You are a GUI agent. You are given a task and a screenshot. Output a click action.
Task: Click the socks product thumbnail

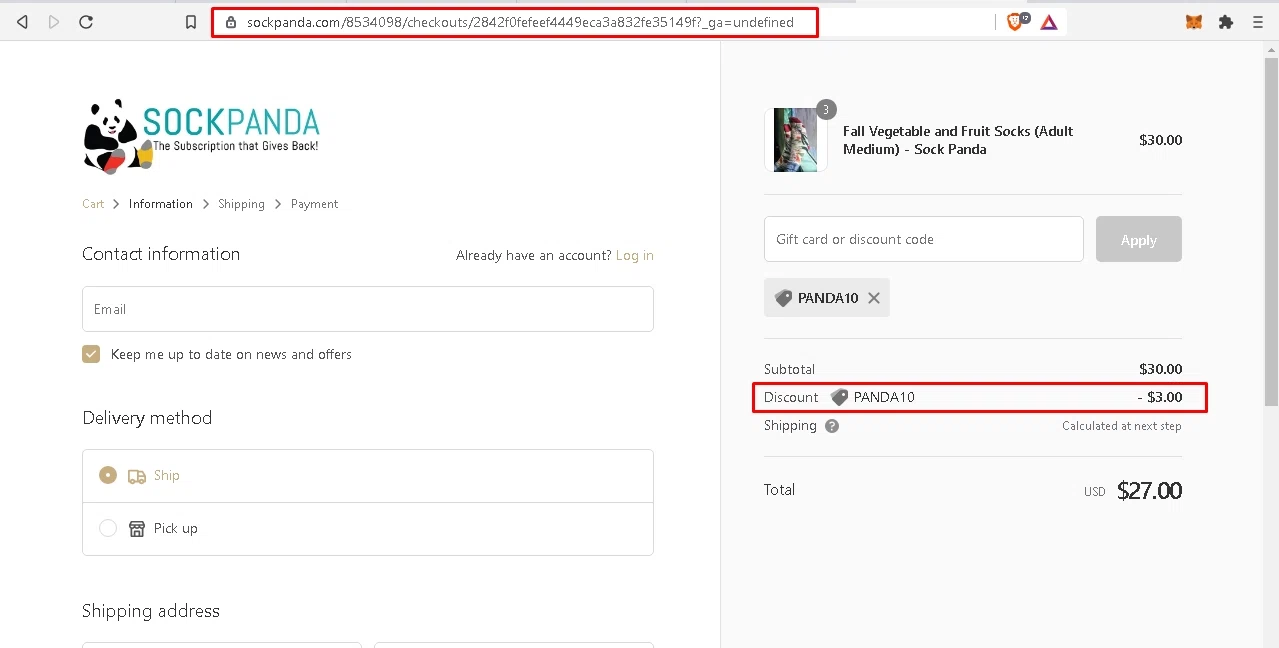pyautogui.click(x=795, y=140)
